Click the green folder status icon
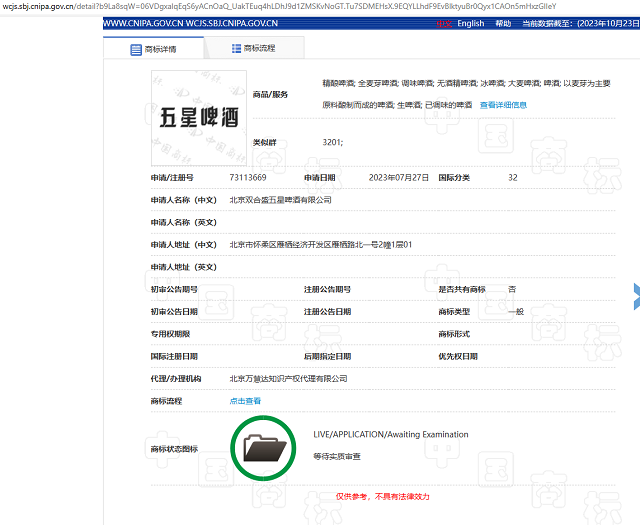640x525 pixels. 263,448
